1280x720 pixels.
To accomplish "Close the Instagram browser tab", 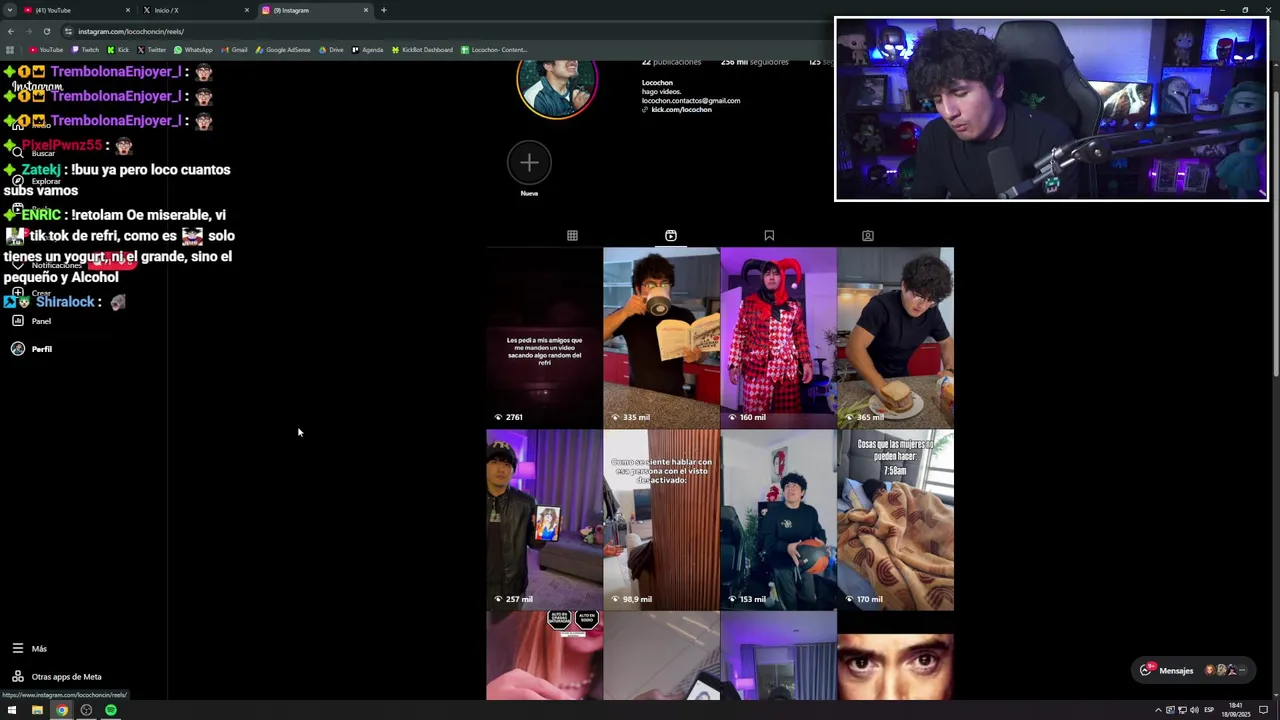I will (366, 10).
